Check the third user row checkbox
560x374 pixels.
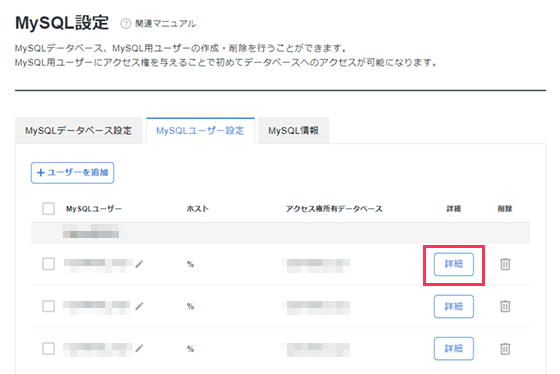click(x=49, y=348)
